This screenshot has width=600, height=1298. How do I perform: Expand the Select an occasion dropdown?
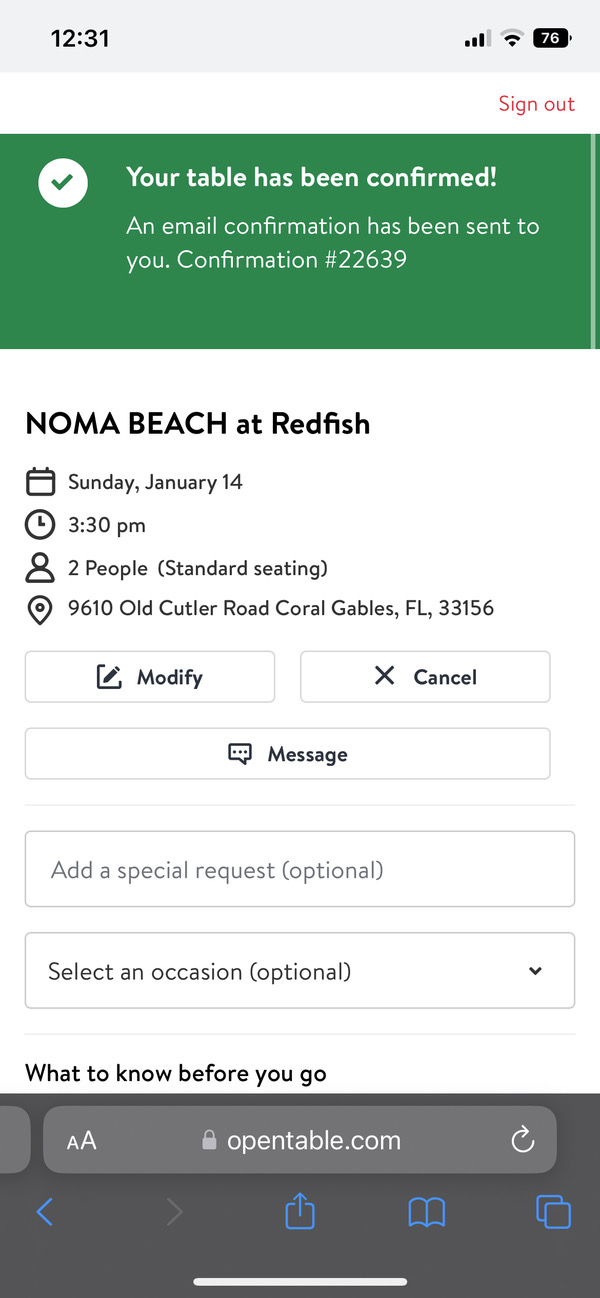pos(300,971)
